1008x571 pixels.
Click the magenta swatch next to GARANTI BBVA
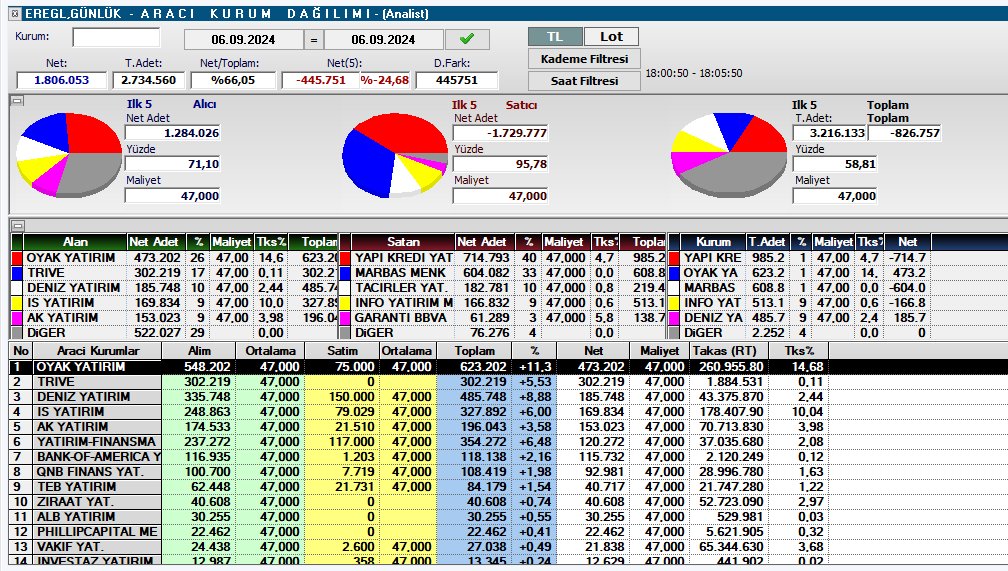click(x=345, y=318)
